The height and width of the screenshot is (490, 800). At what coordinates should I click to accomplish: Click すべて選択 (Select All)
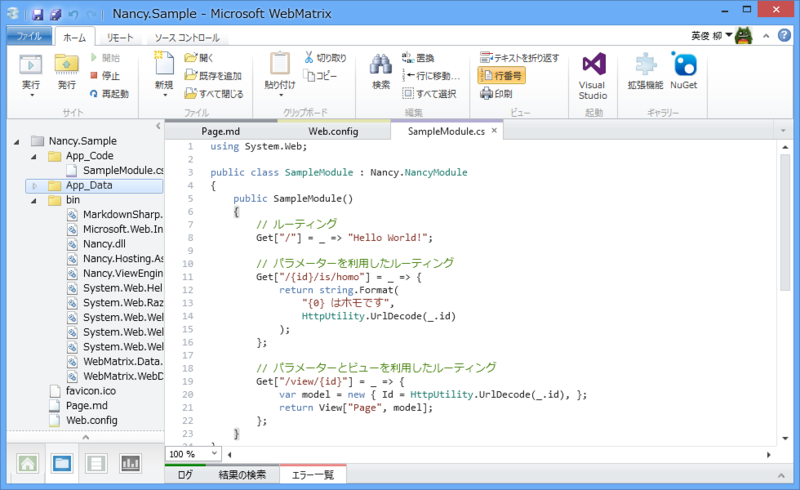click(430, 93)
